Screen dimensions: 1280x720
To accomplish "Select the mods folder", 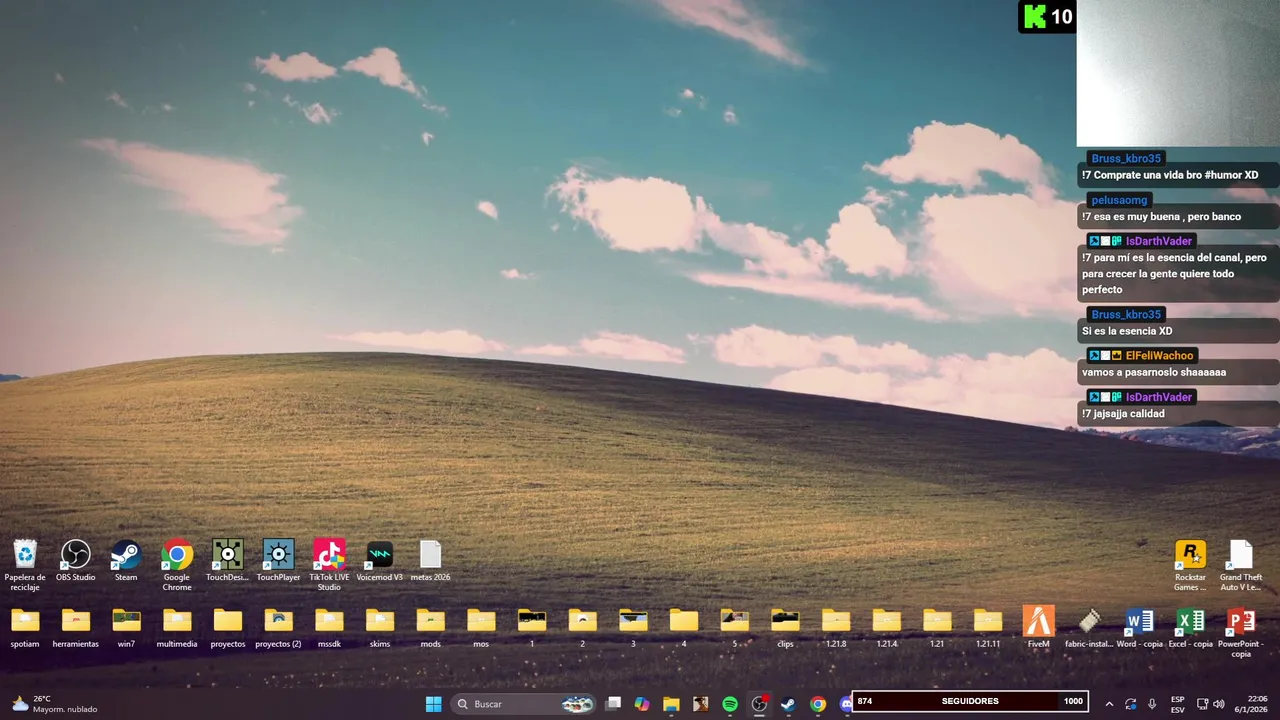I will click(431, 628).
